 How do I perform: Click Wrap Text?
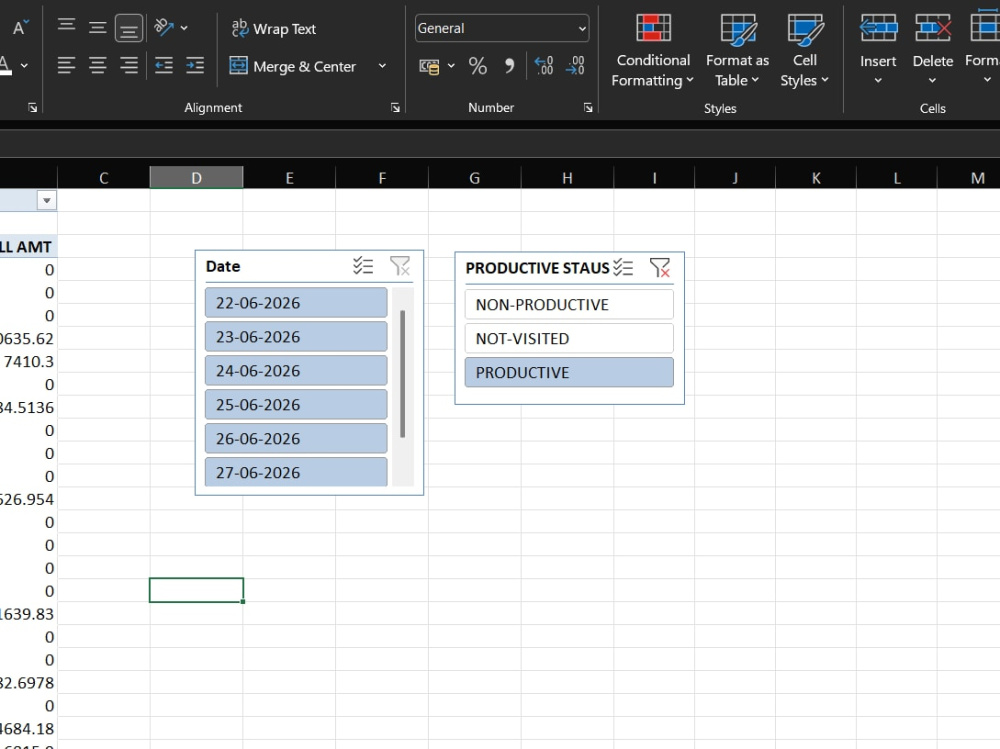tap(273, 29)
